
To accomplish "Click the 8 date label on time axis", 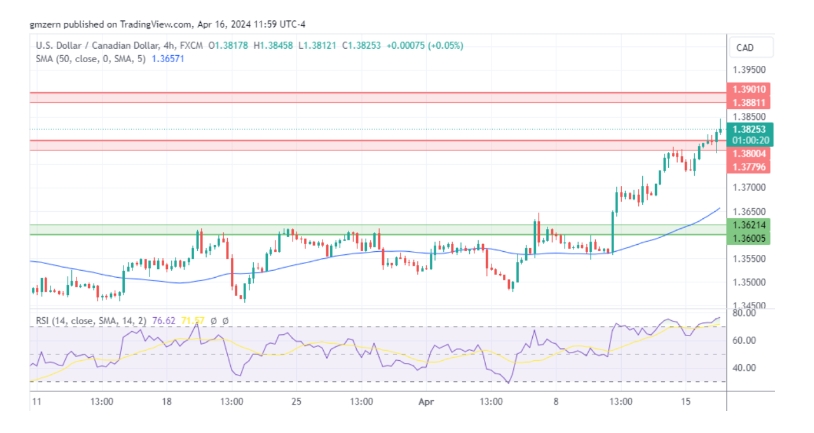I will click(x=555, y=402).
